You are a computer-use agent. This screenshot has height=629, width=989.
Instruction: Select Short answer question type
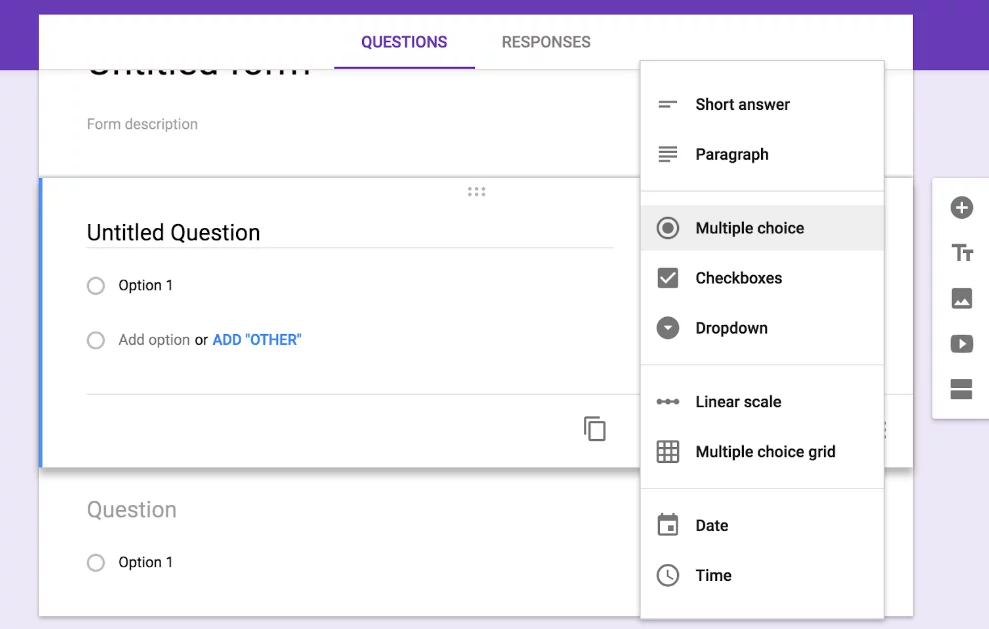pos(742,104)
